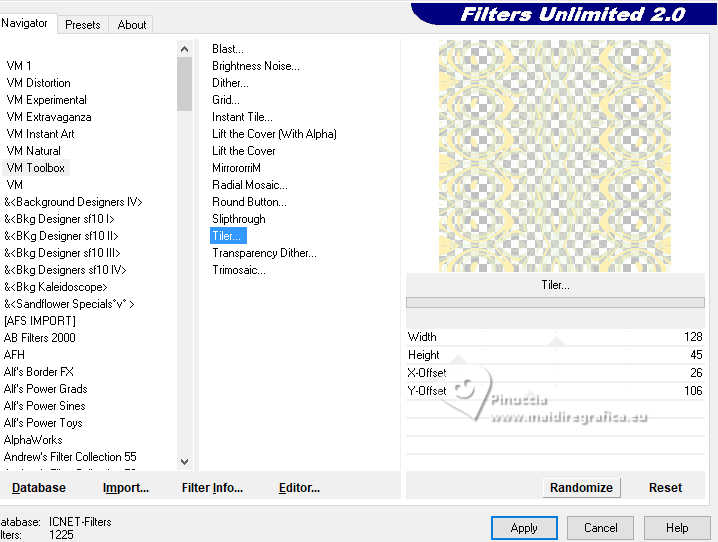Viewport: 718px width, 542px height.
Task: Select &<BKg Designer sf10 II> category
Action: point(61,236)
